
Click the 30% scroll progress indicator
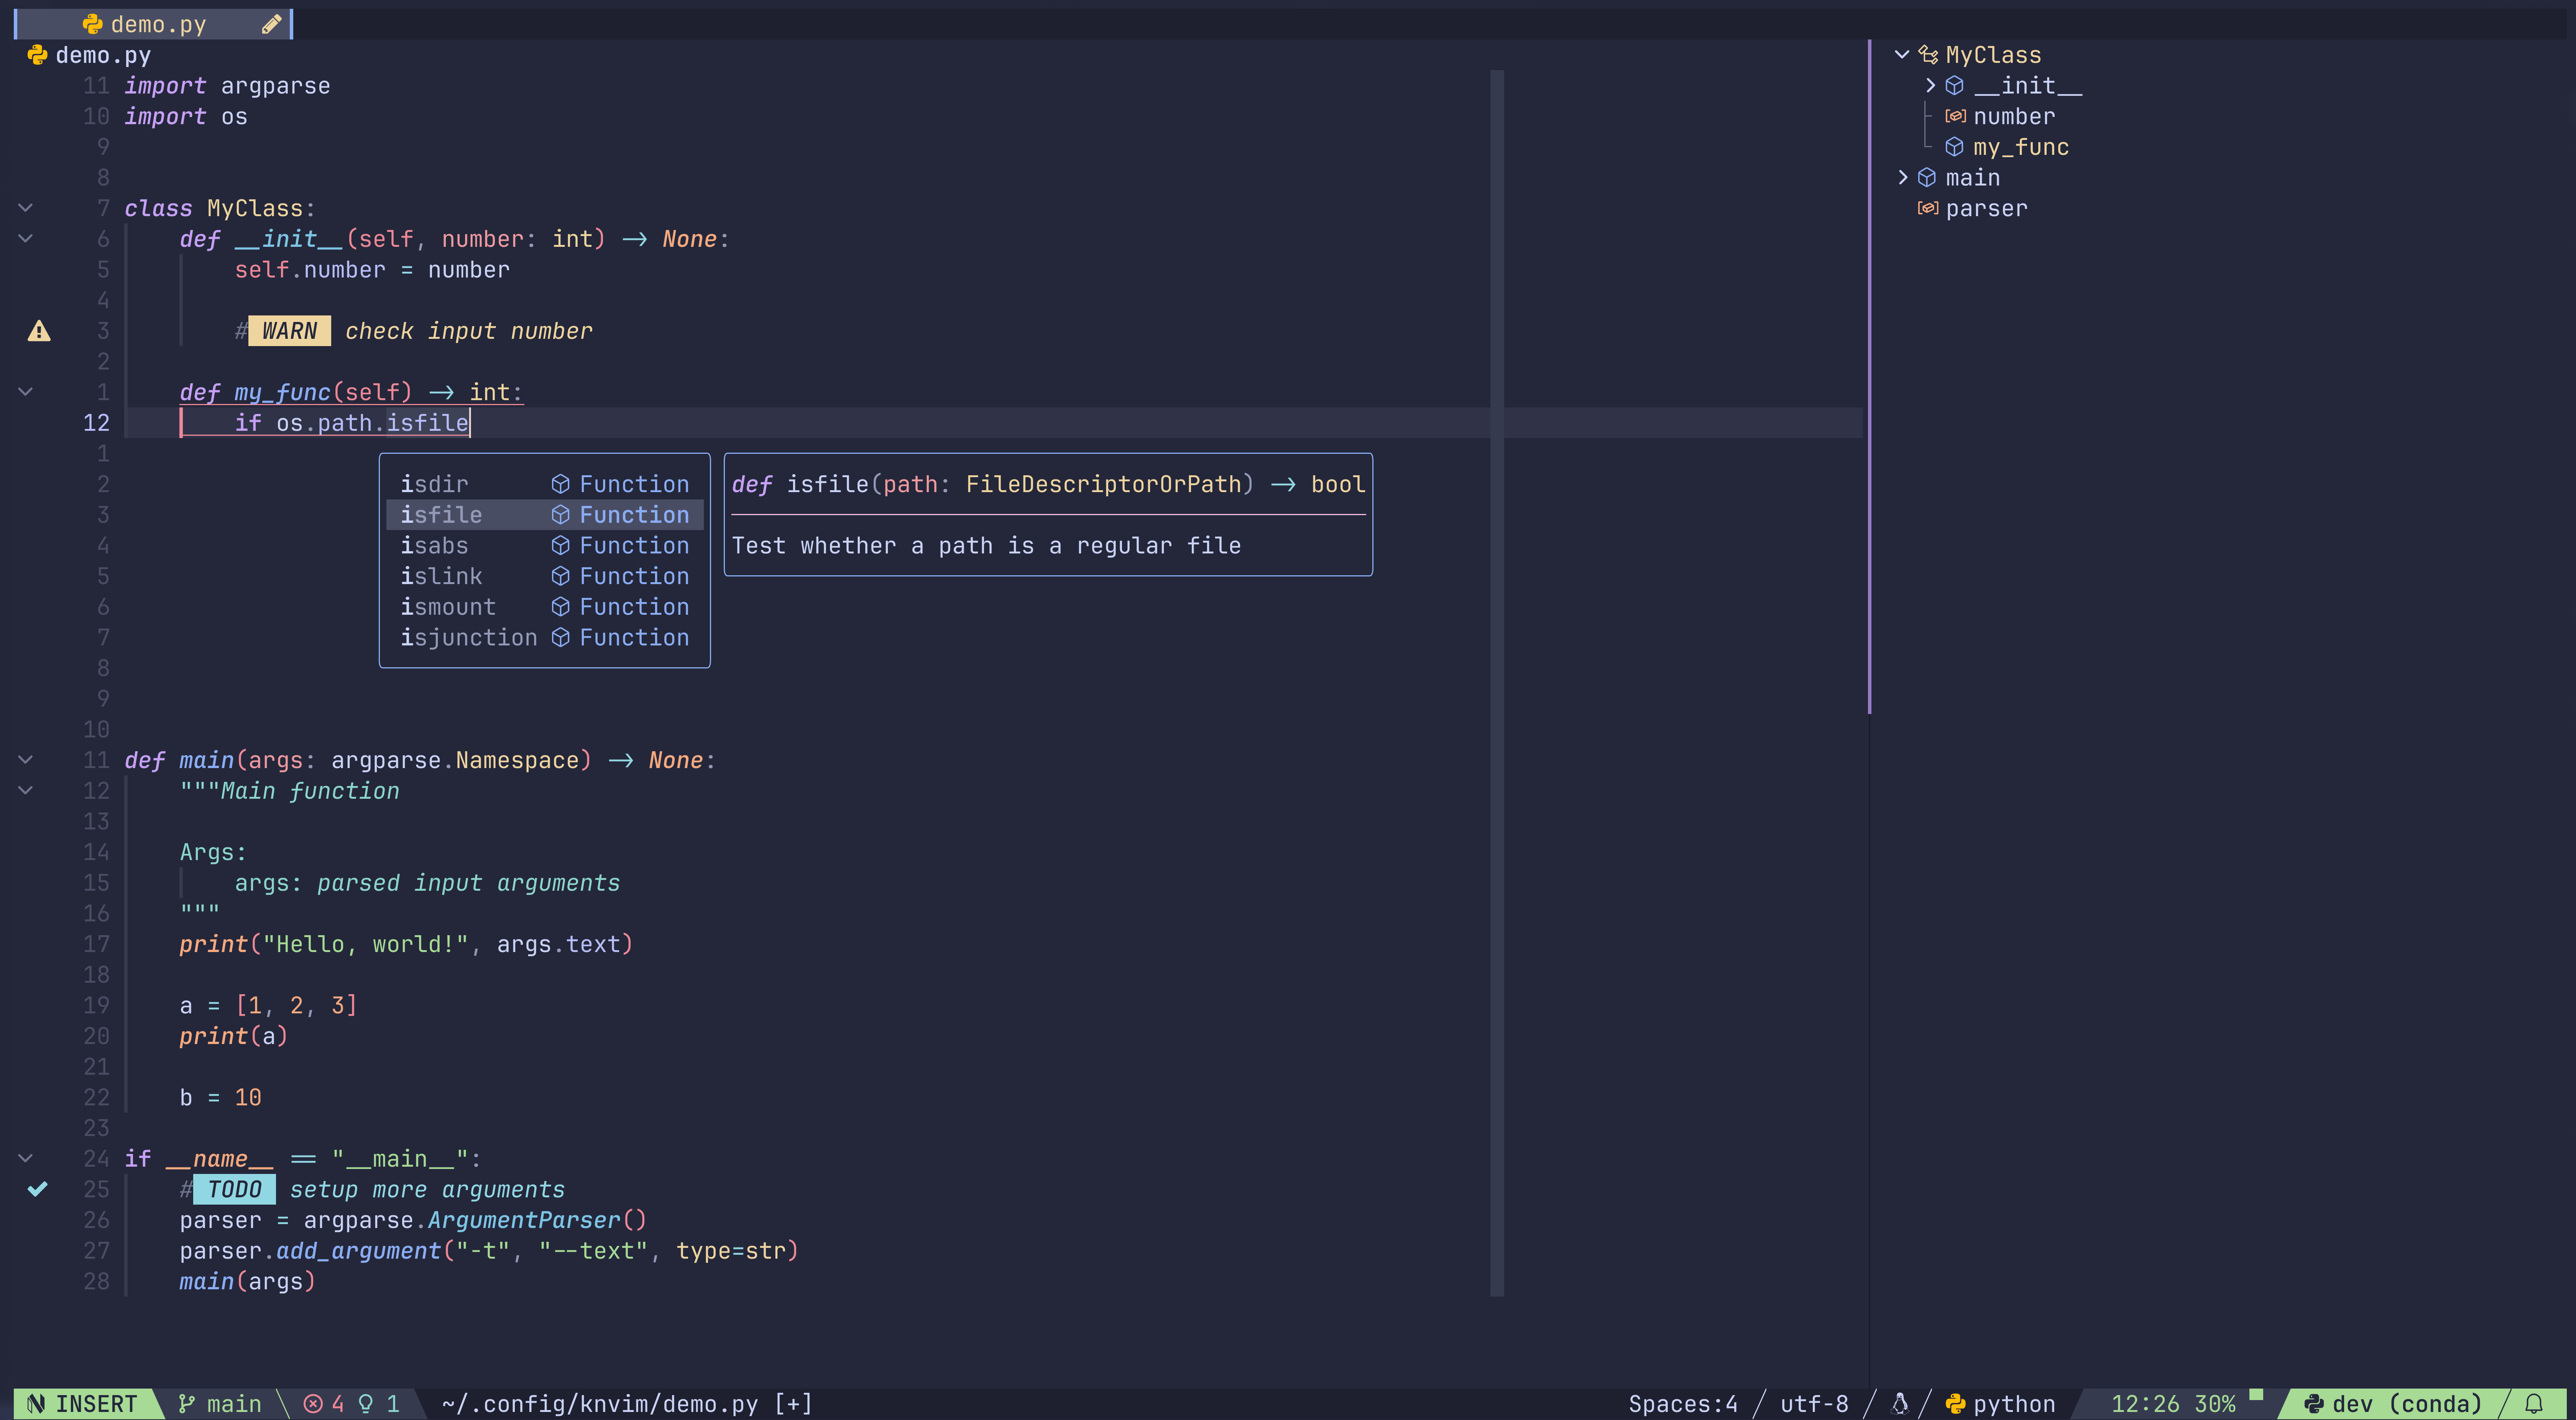coord(2215,1404)
